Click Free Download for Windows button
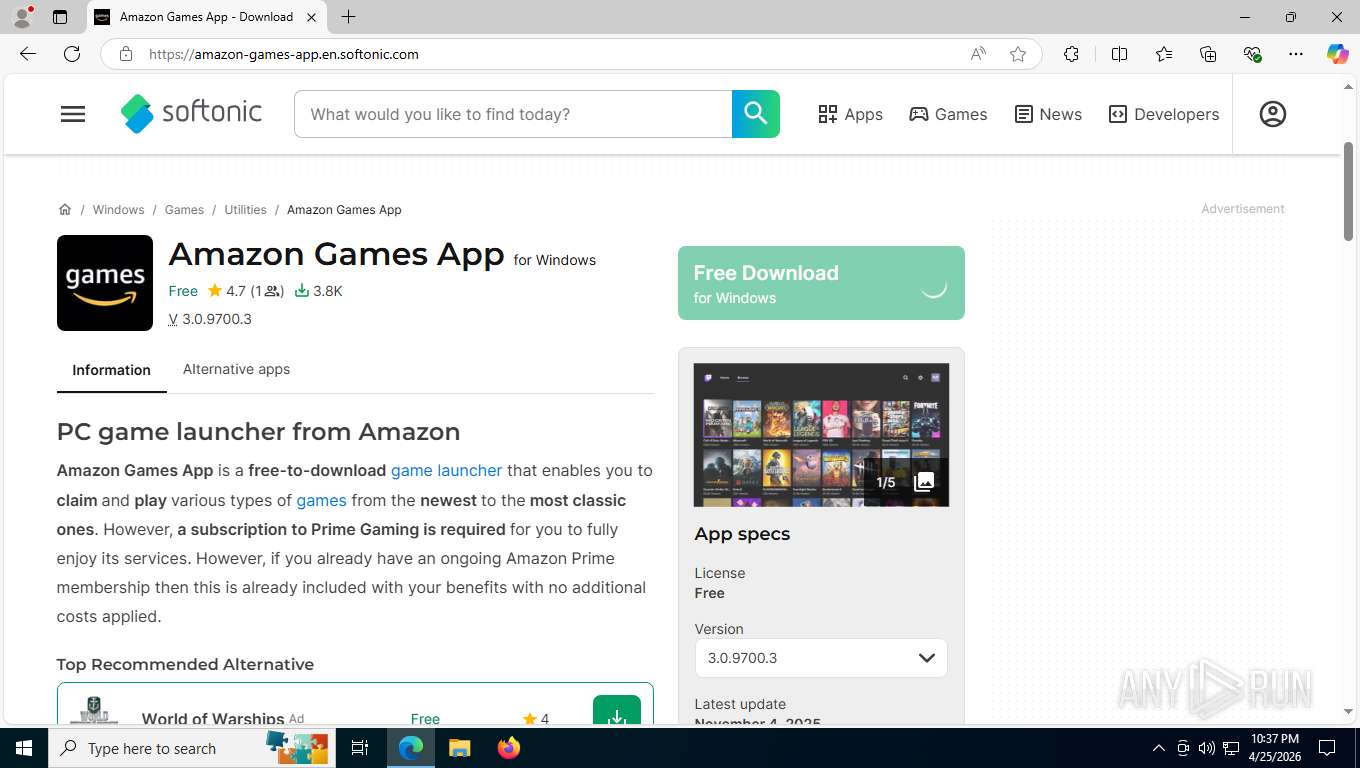 pyautogui.click(x=821, y=283)
